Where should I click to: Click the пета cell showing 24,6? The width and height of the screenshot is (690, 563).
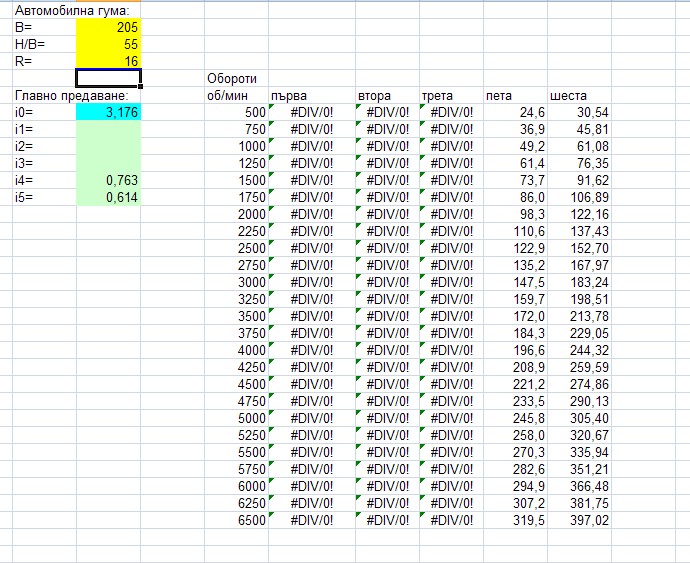click(513, 112)
